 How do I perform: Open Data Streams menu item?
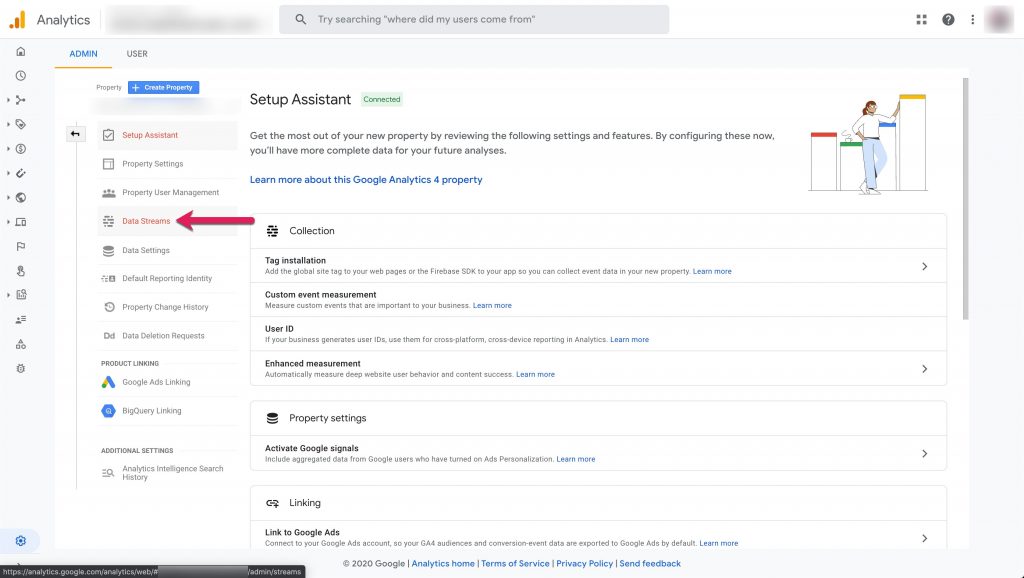click(167, 221)
